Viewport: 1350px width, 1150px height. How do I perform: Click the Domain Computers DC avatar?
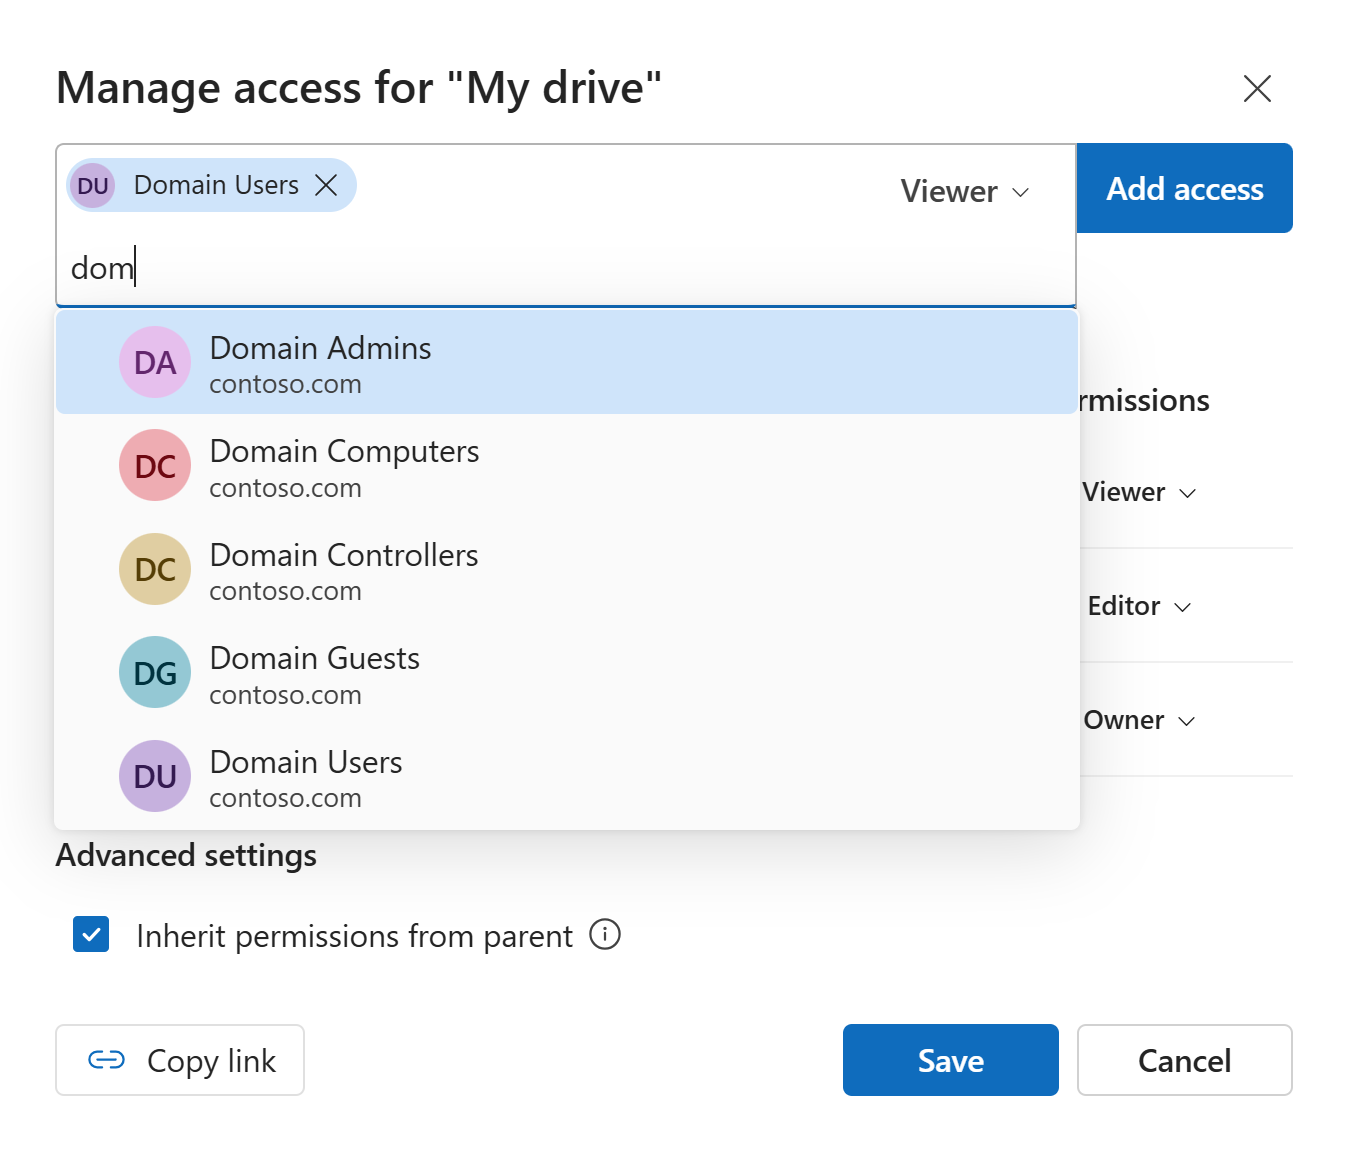(x=155, y=465)
